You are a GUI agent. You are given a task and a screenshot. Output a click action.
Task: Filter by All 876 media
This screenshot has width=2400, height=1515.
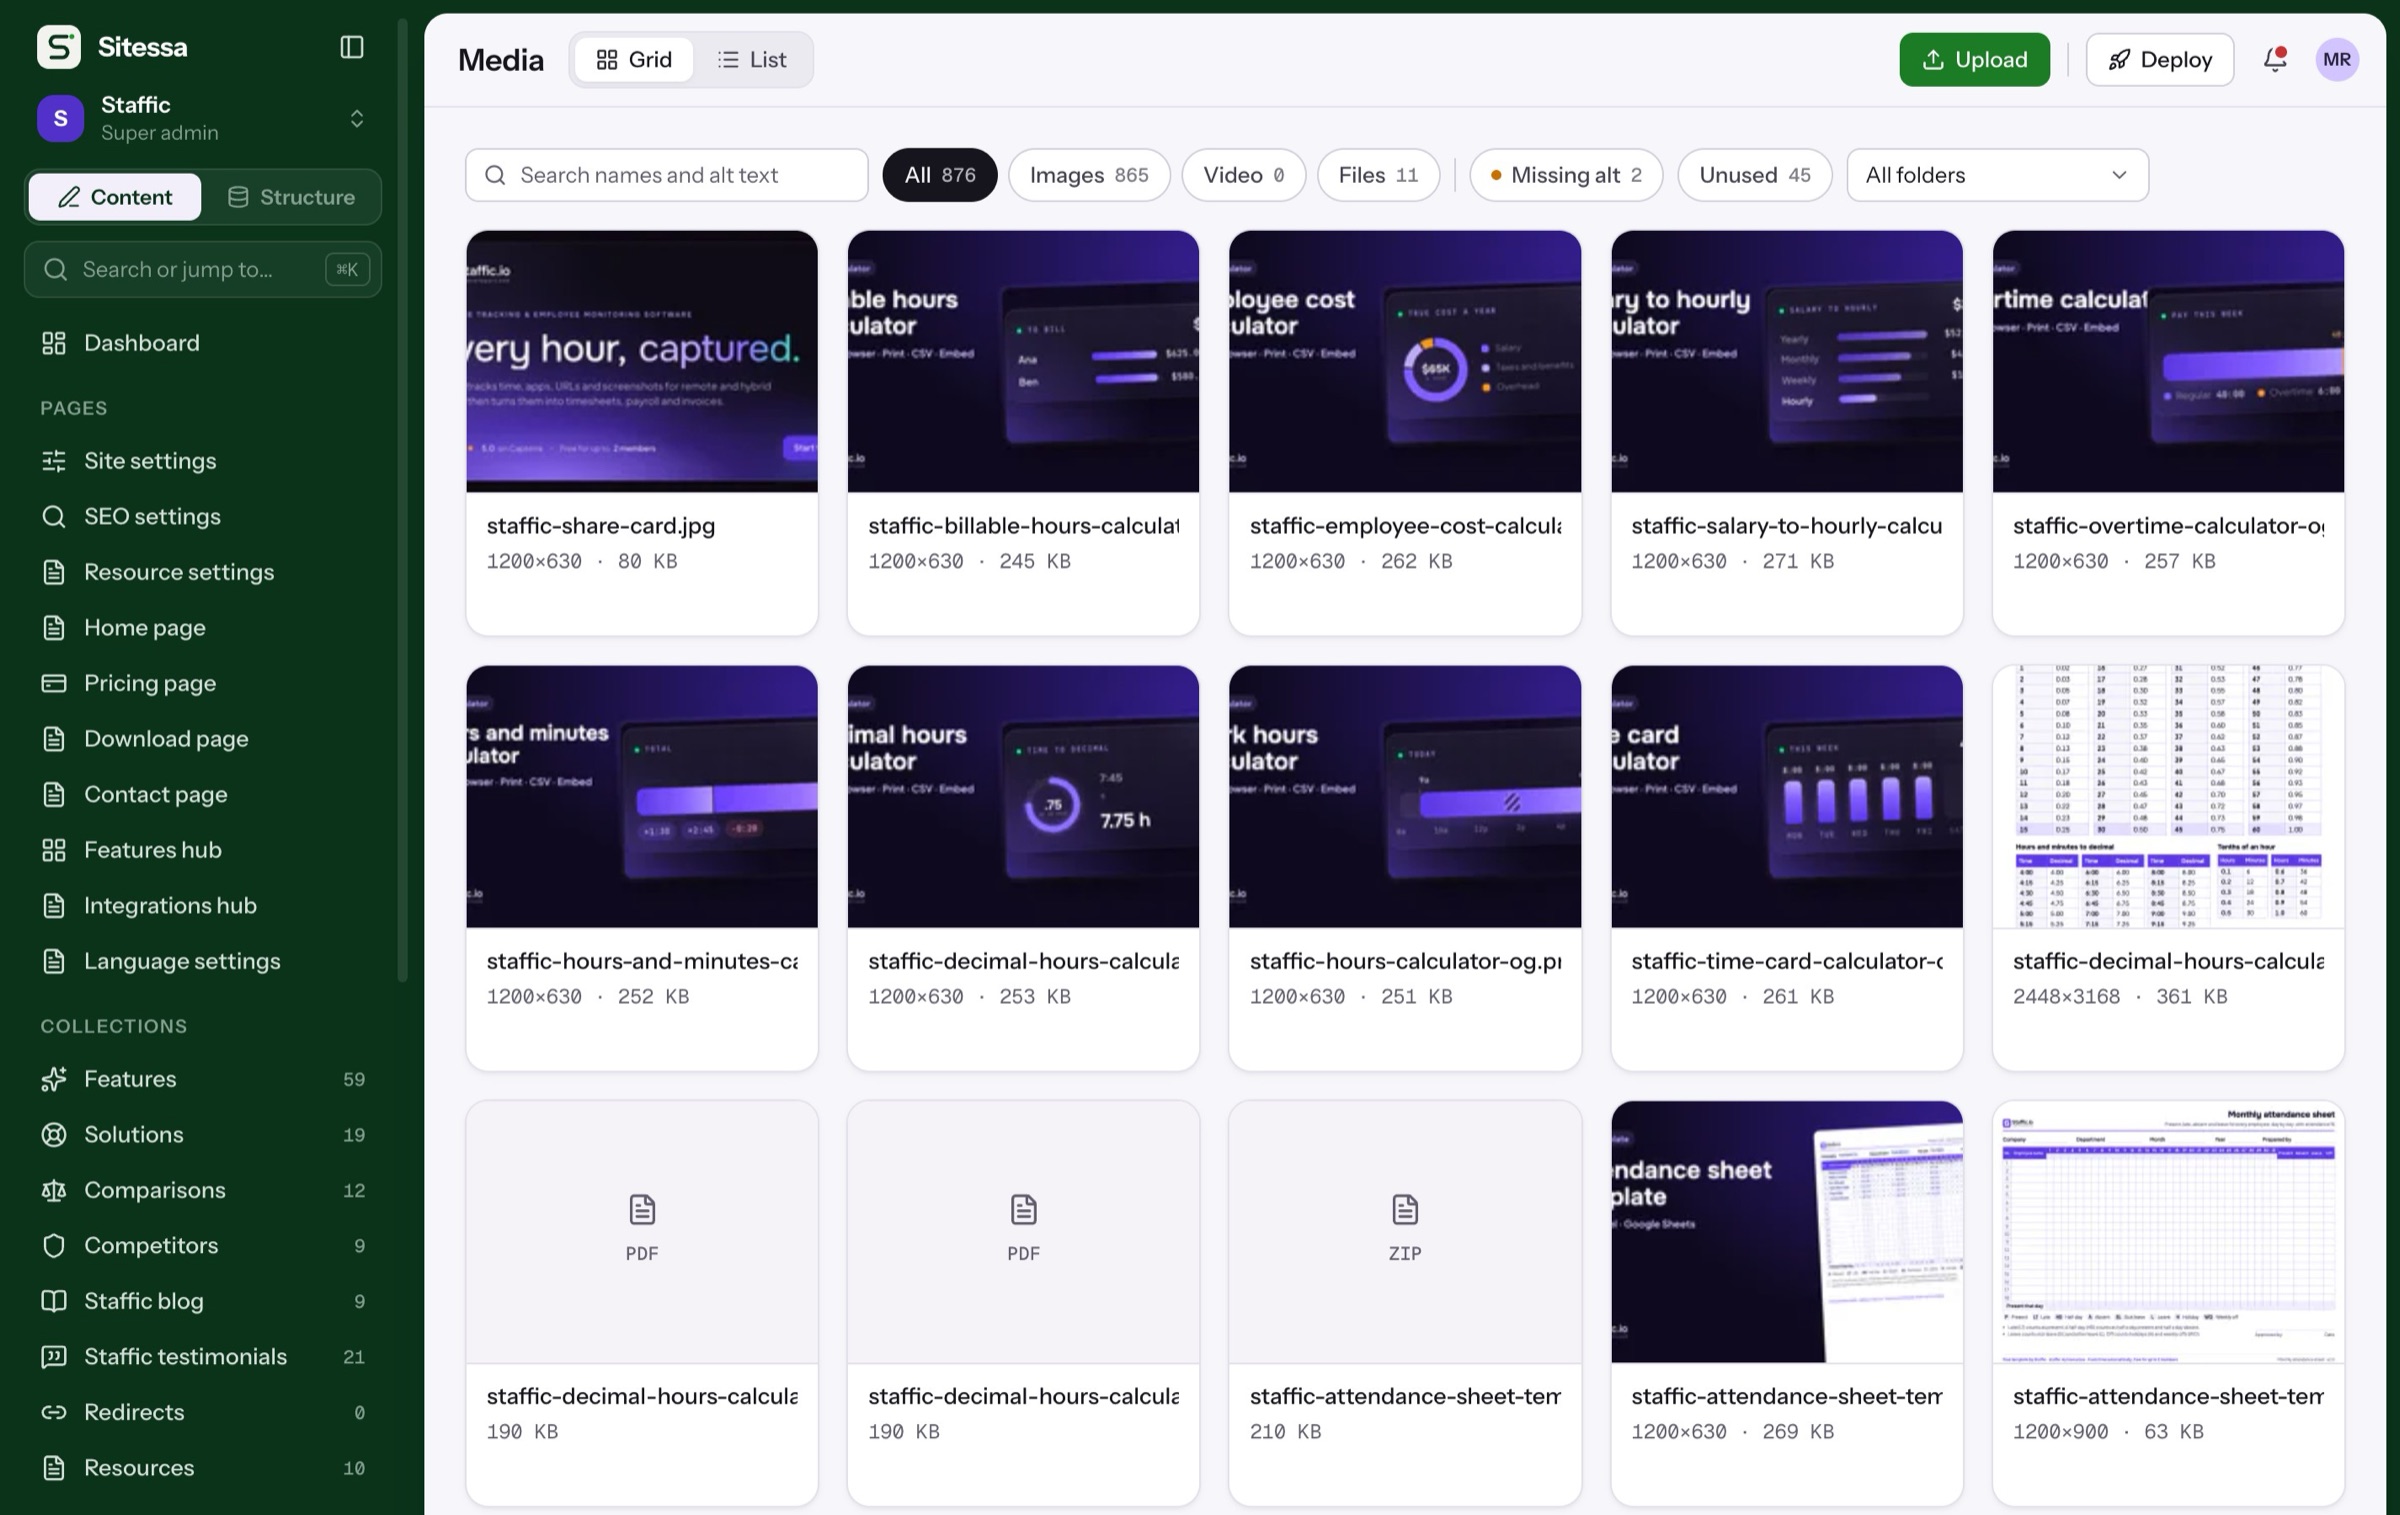click(x=939, y=175)
